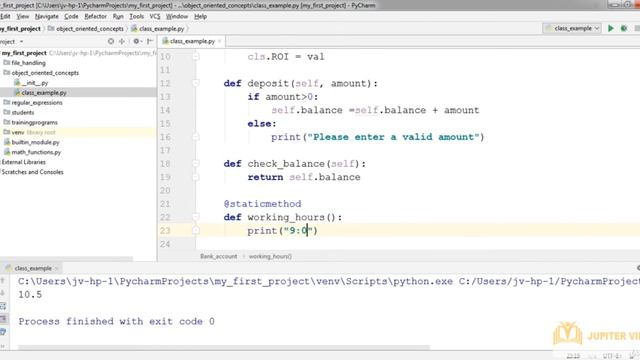
Task: Collapse the fold marker at line 18
Action: click(x=196, y=164)
